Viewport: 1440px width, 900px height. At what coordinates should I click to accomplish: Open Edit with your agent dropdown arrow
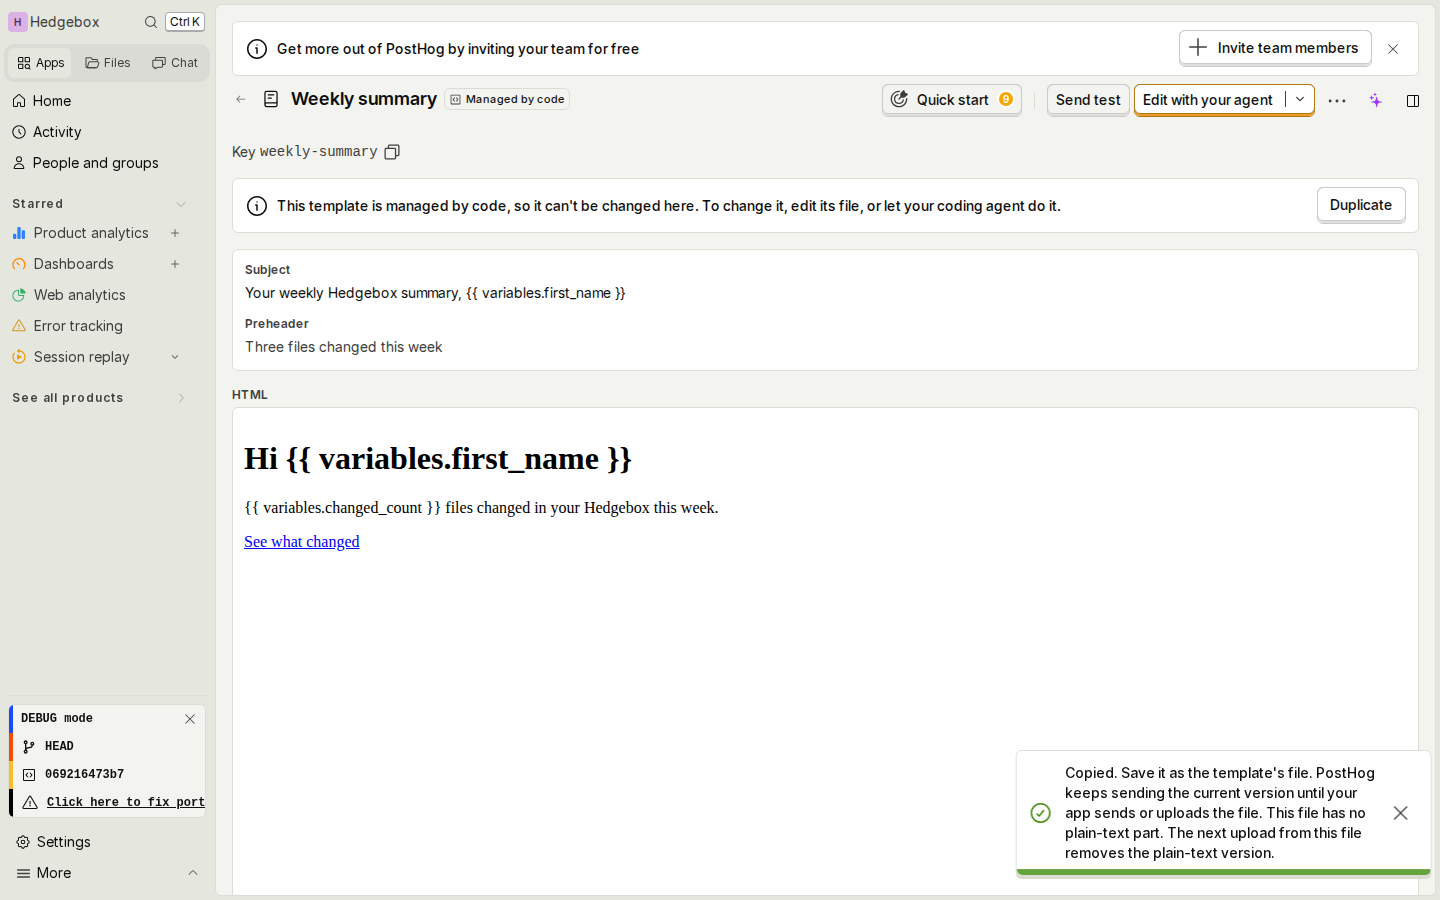(1300, 99)
